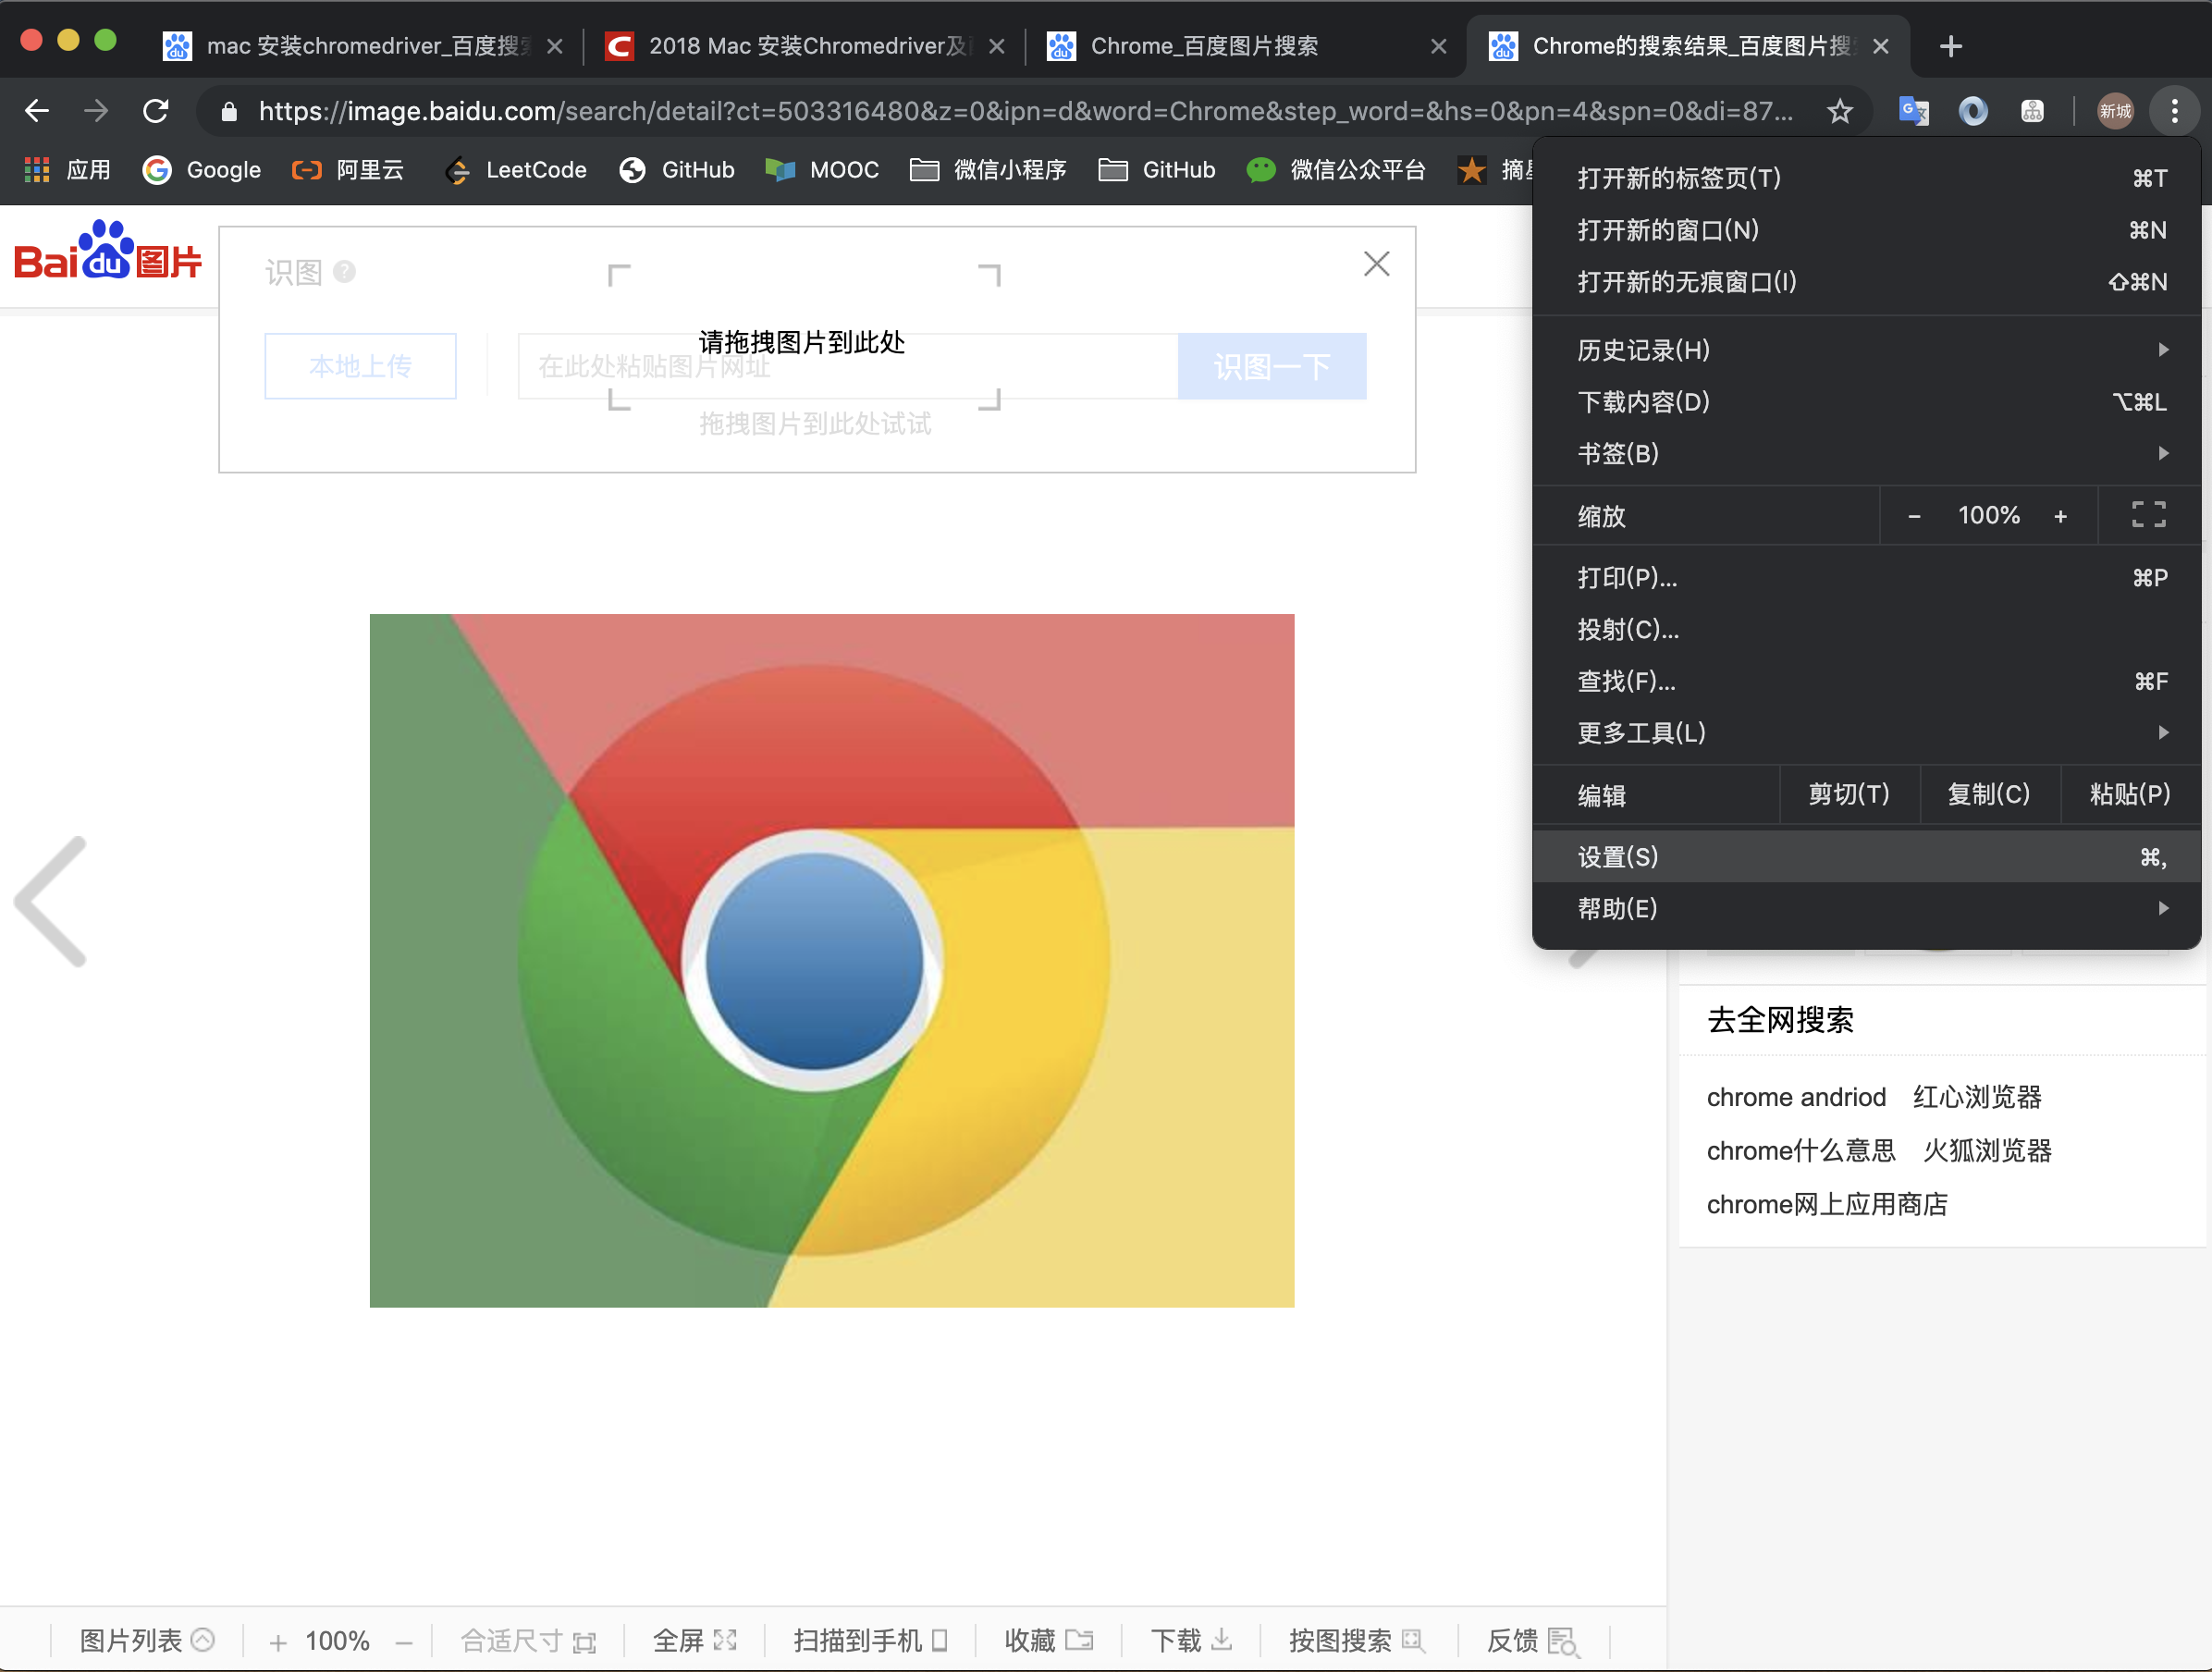Click 复制(C) in the edit row
Image resolution: width=2212 pixels, height=1672 pixels.
pyautogui.click(x=1989, y=794)
